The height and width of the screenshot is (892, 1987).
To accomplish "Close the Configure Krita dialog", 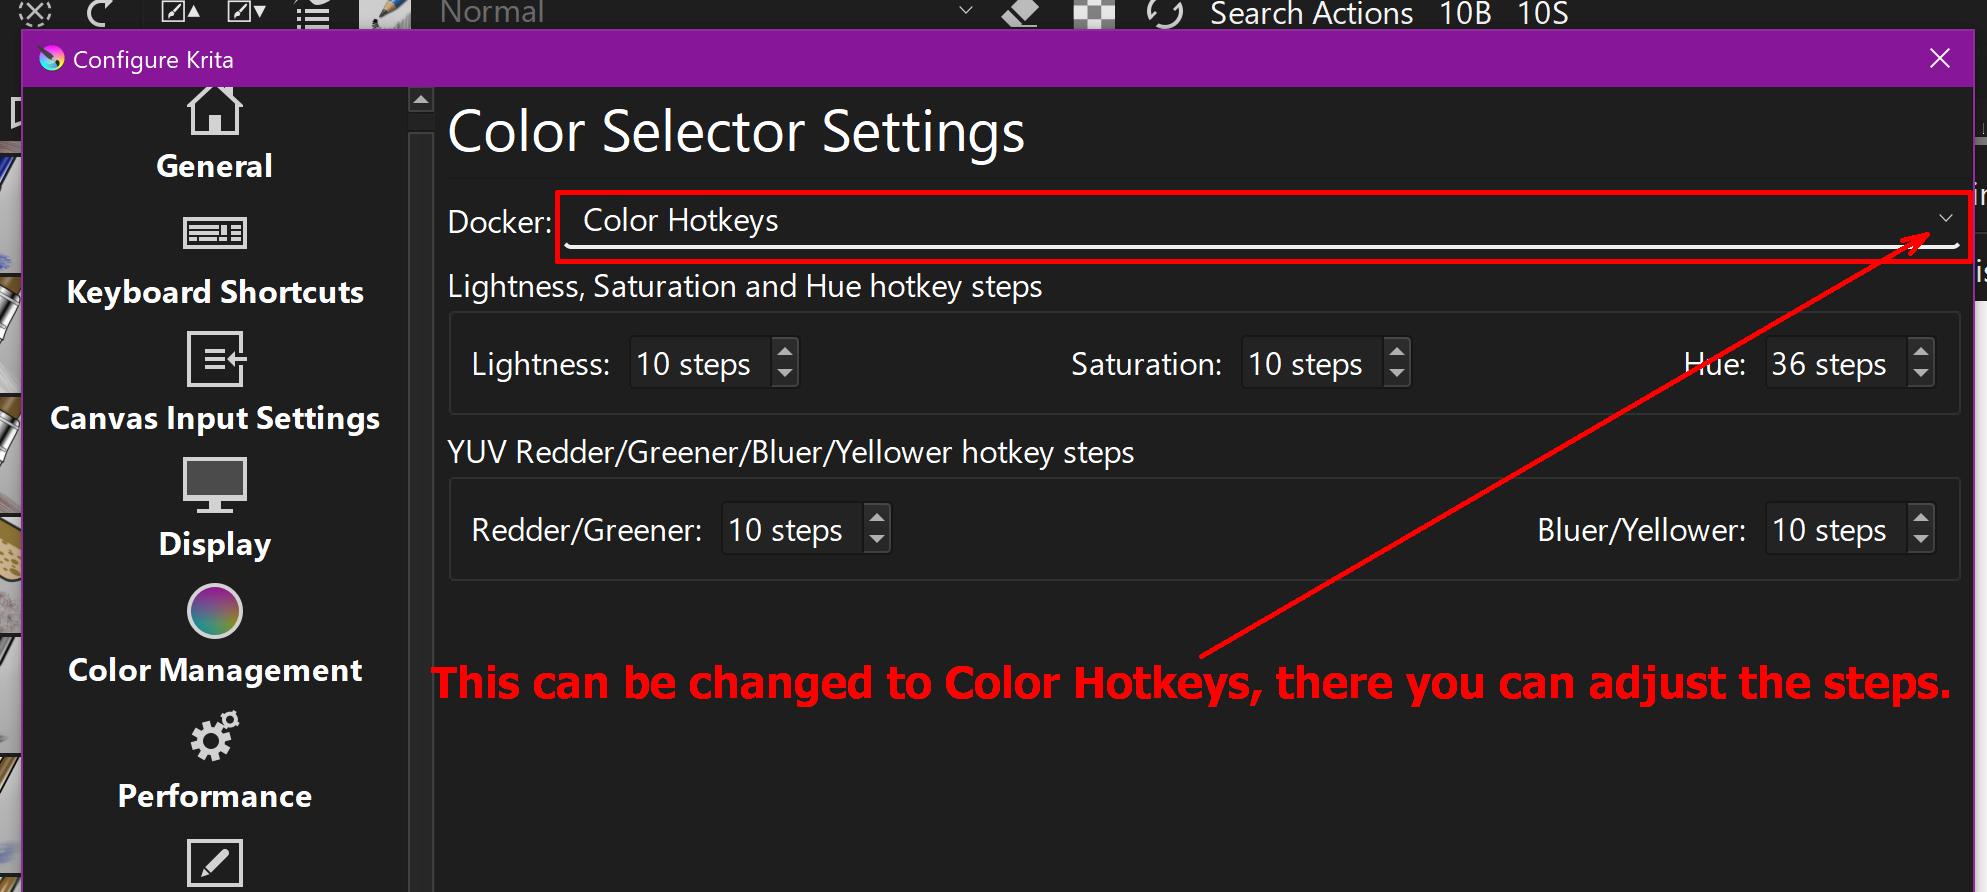I will pyautogui.click(x=1940, y=59).
